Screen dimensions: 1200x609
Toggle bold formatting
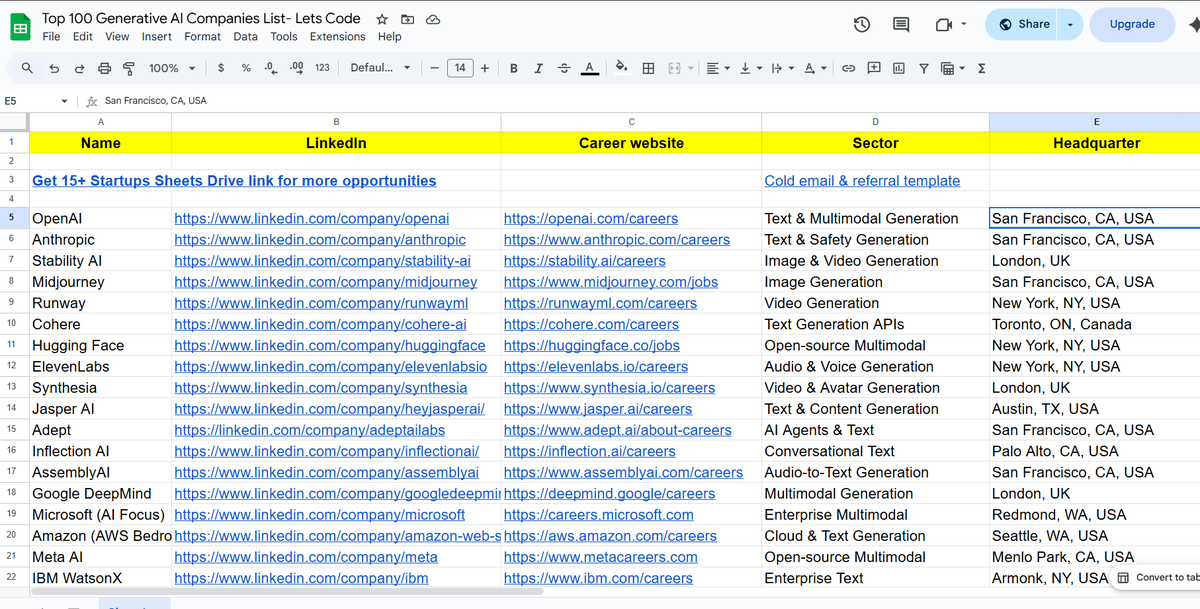[514, 68]
